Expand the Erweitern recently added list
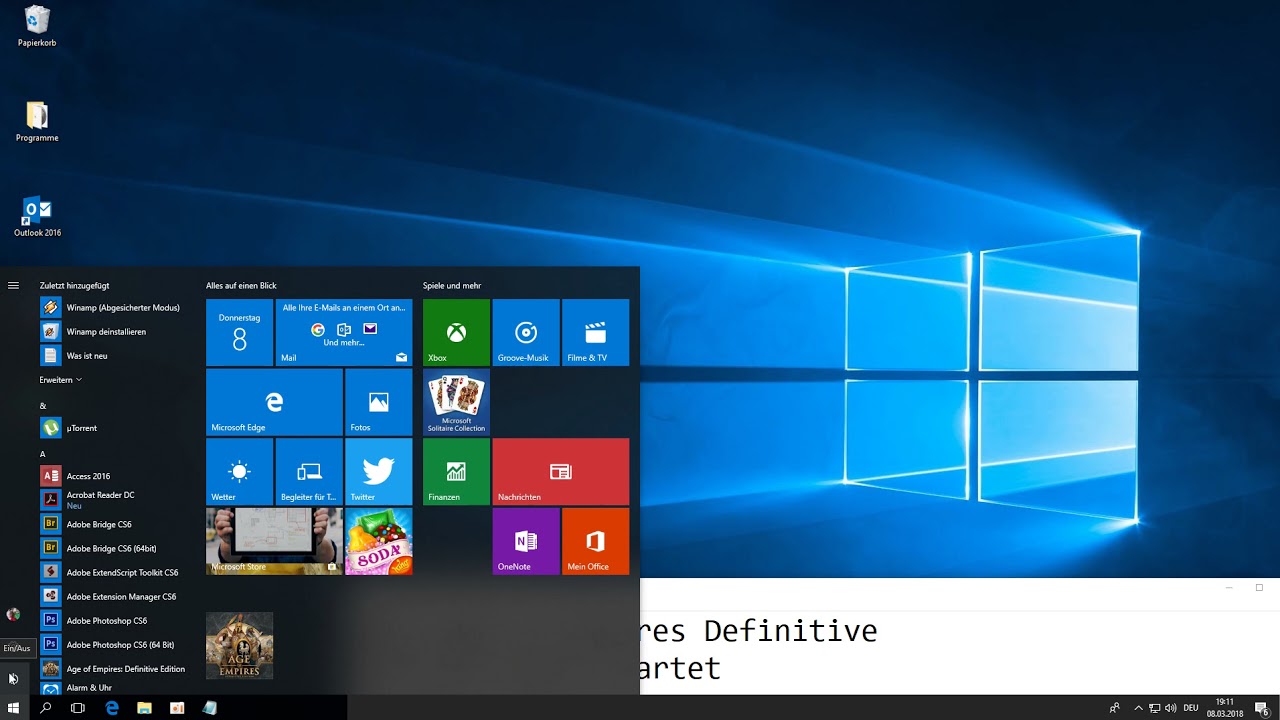This screenshot has width=1280, height=720. click(x=60, y=380)
